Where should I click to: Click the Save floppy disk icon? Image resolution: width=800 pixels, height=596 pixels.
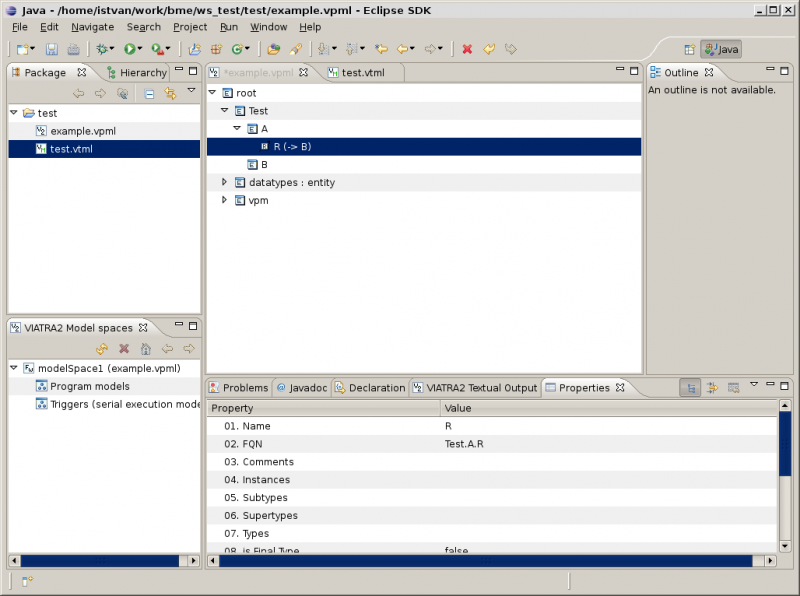(x=52, y=49)
